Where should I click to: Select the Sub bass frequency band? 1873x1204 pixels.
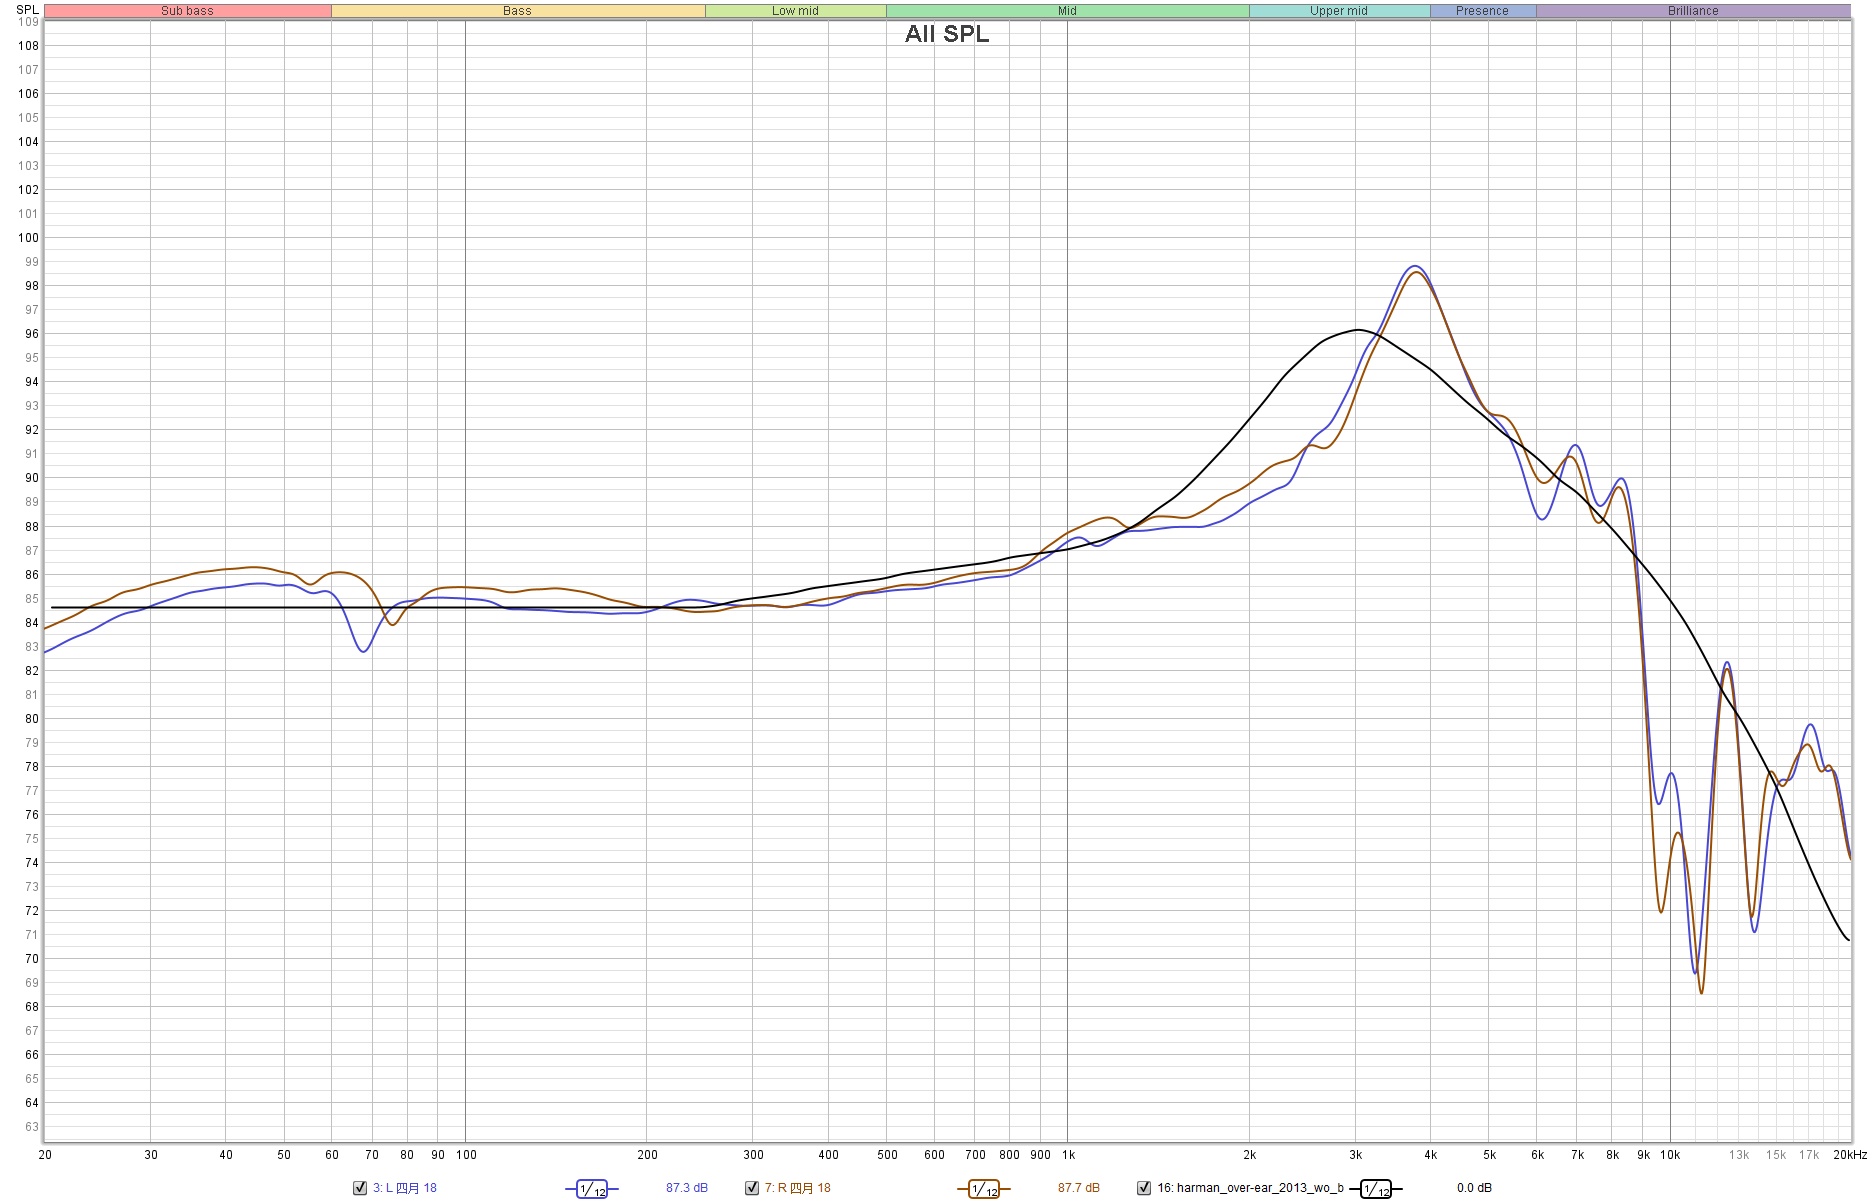[x=187, y=11]
